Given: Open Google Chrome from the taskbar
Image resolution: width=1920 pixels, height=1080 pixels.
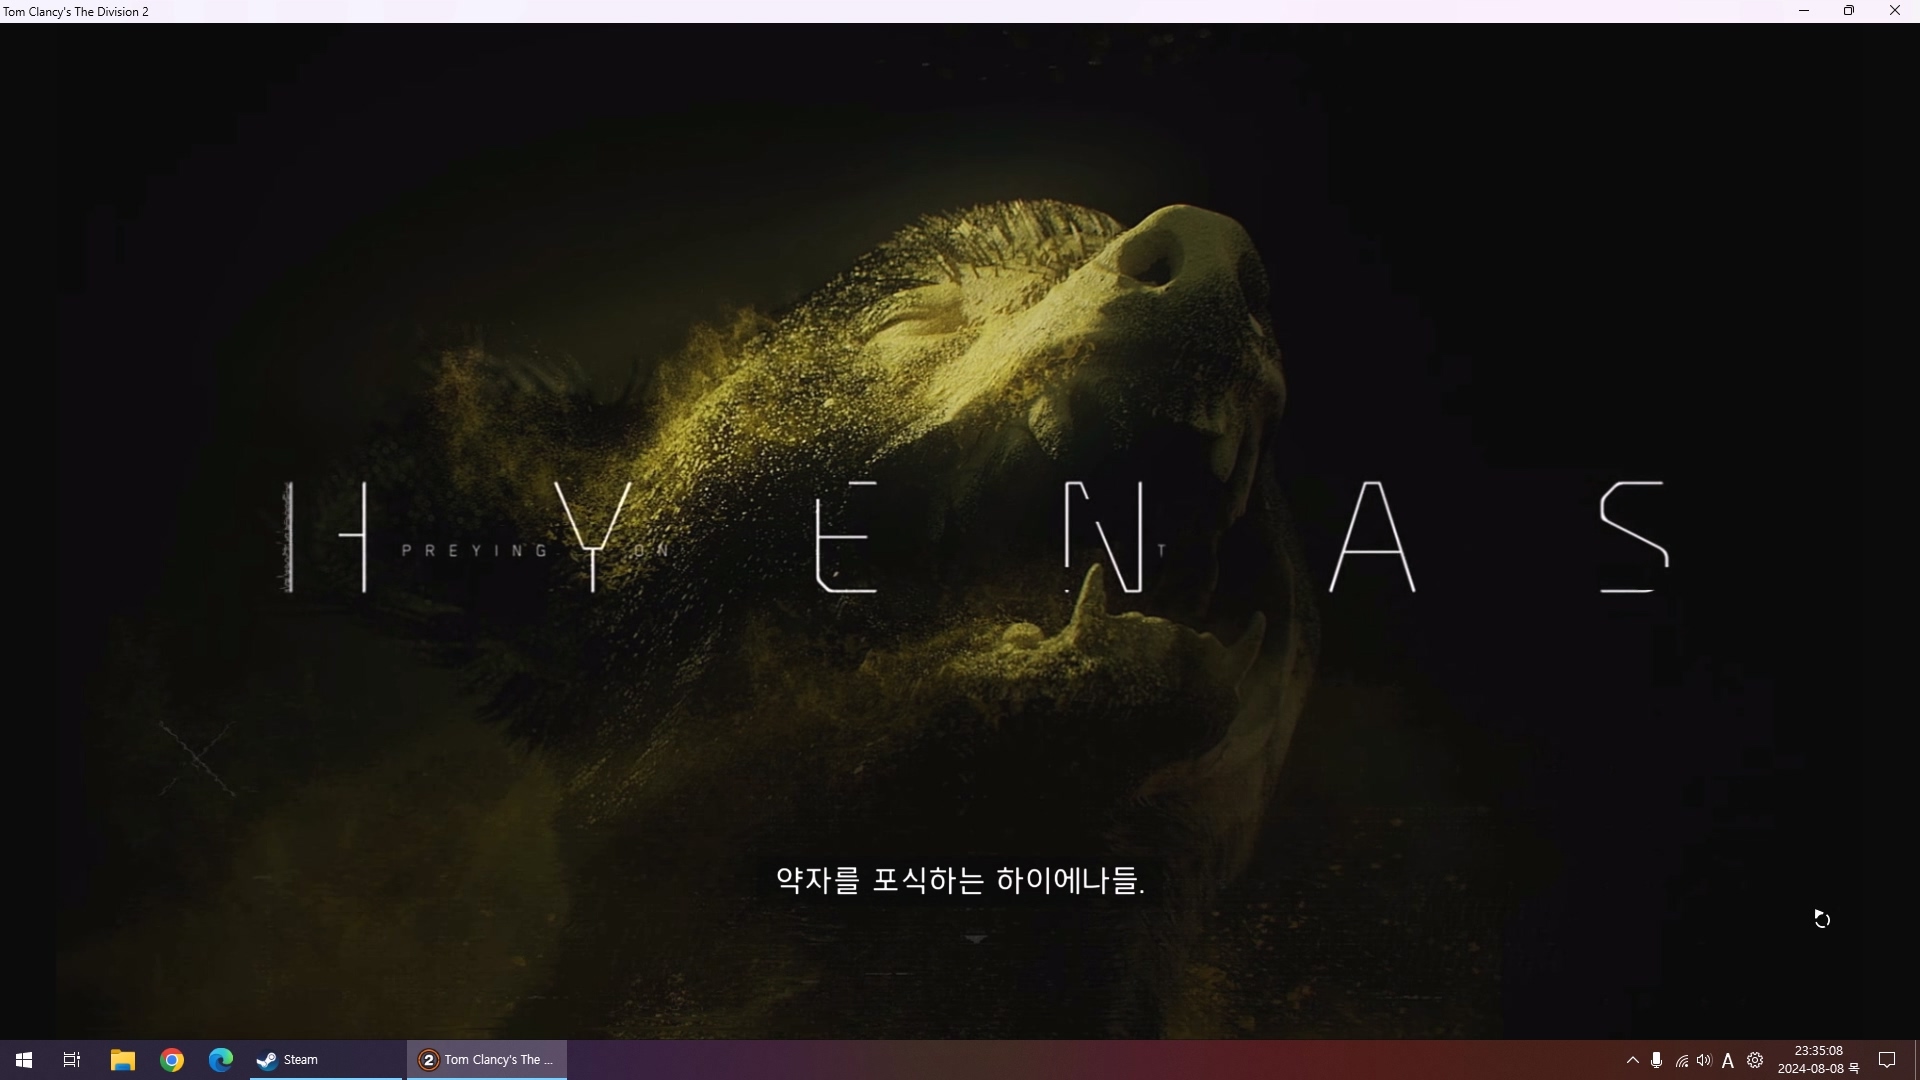Looking at the screenshot, I should pyautogui.click(x=172, y=1060).
